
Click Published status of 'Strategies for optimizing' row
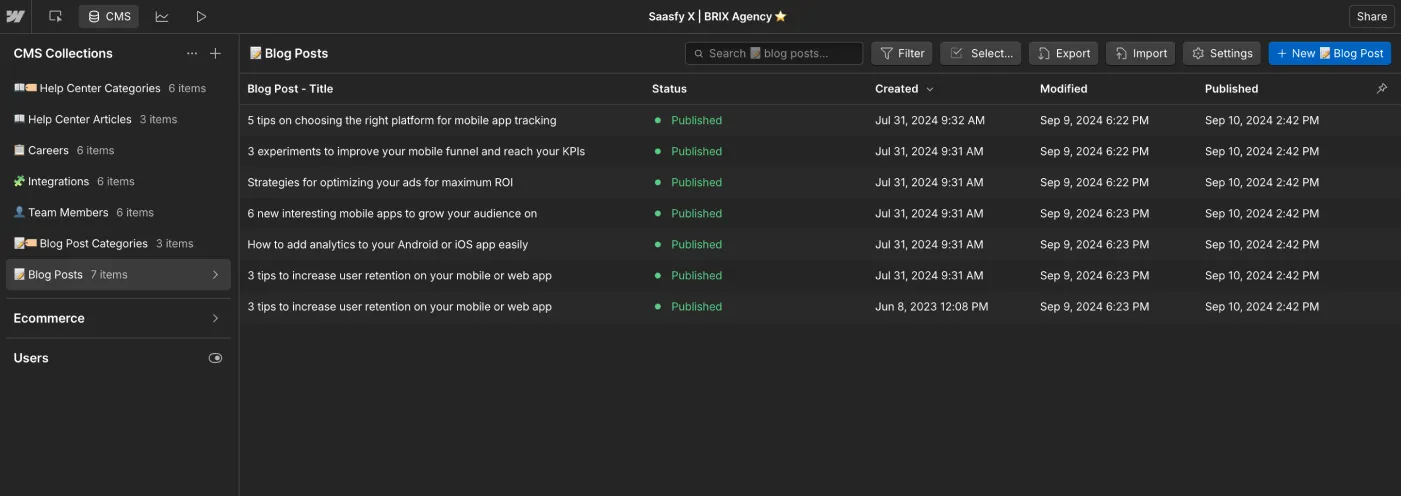click(696, 182)
